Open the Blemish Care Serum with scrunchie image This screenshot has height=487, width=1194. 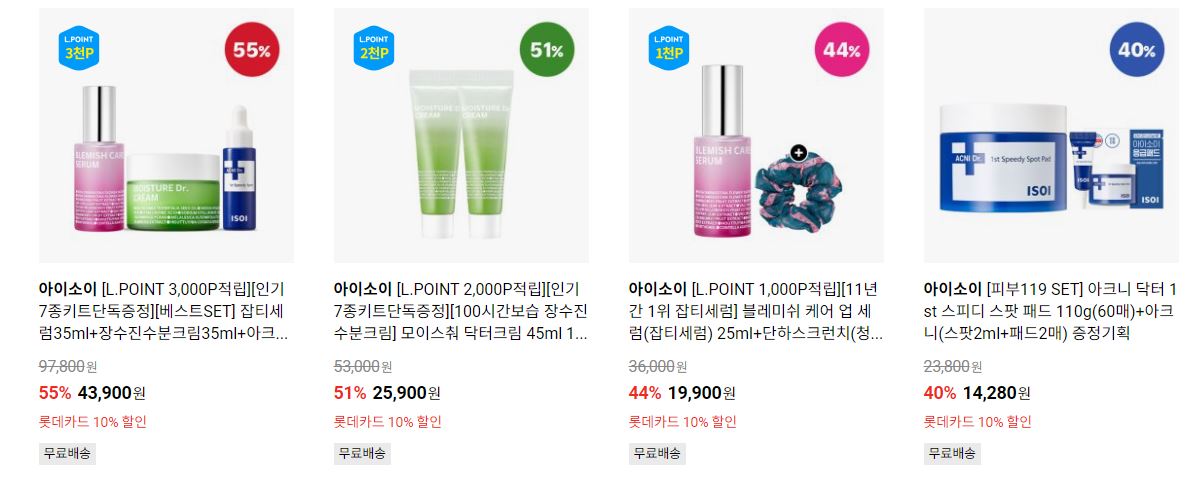point(756,135)
